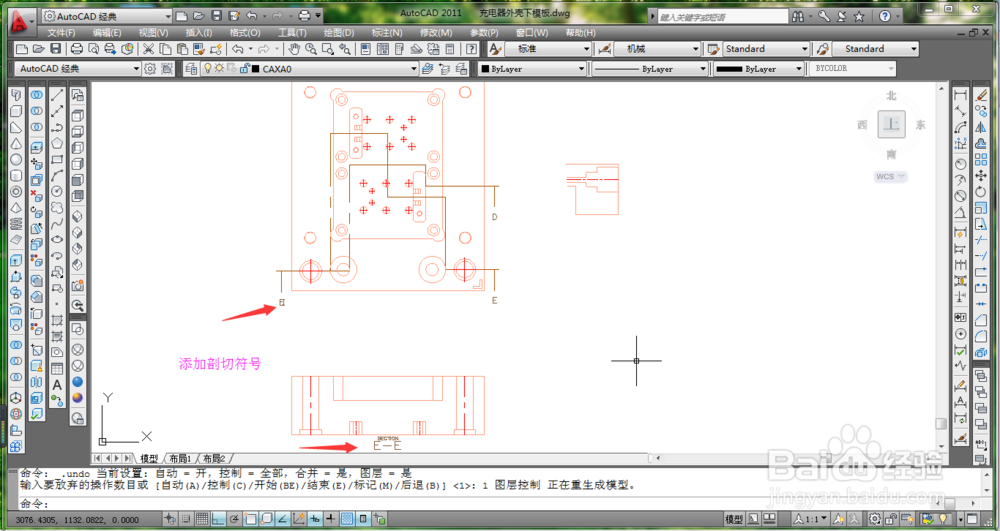Open the Standard multileader style dropdown
Viewport: 1000px width, 531px height.
pyautogui.click(x=914, y=49)
